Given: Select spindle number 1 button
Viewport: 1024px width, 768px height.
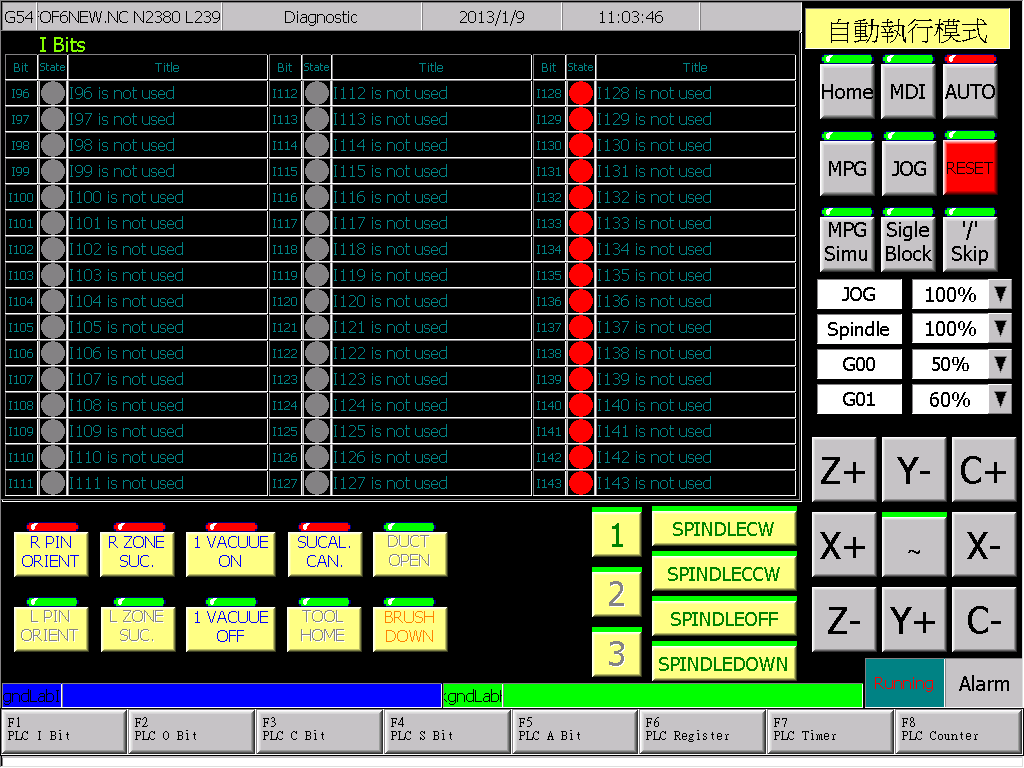Looking at the screenshot, I should pyautogui.click(x=616, y=534).
